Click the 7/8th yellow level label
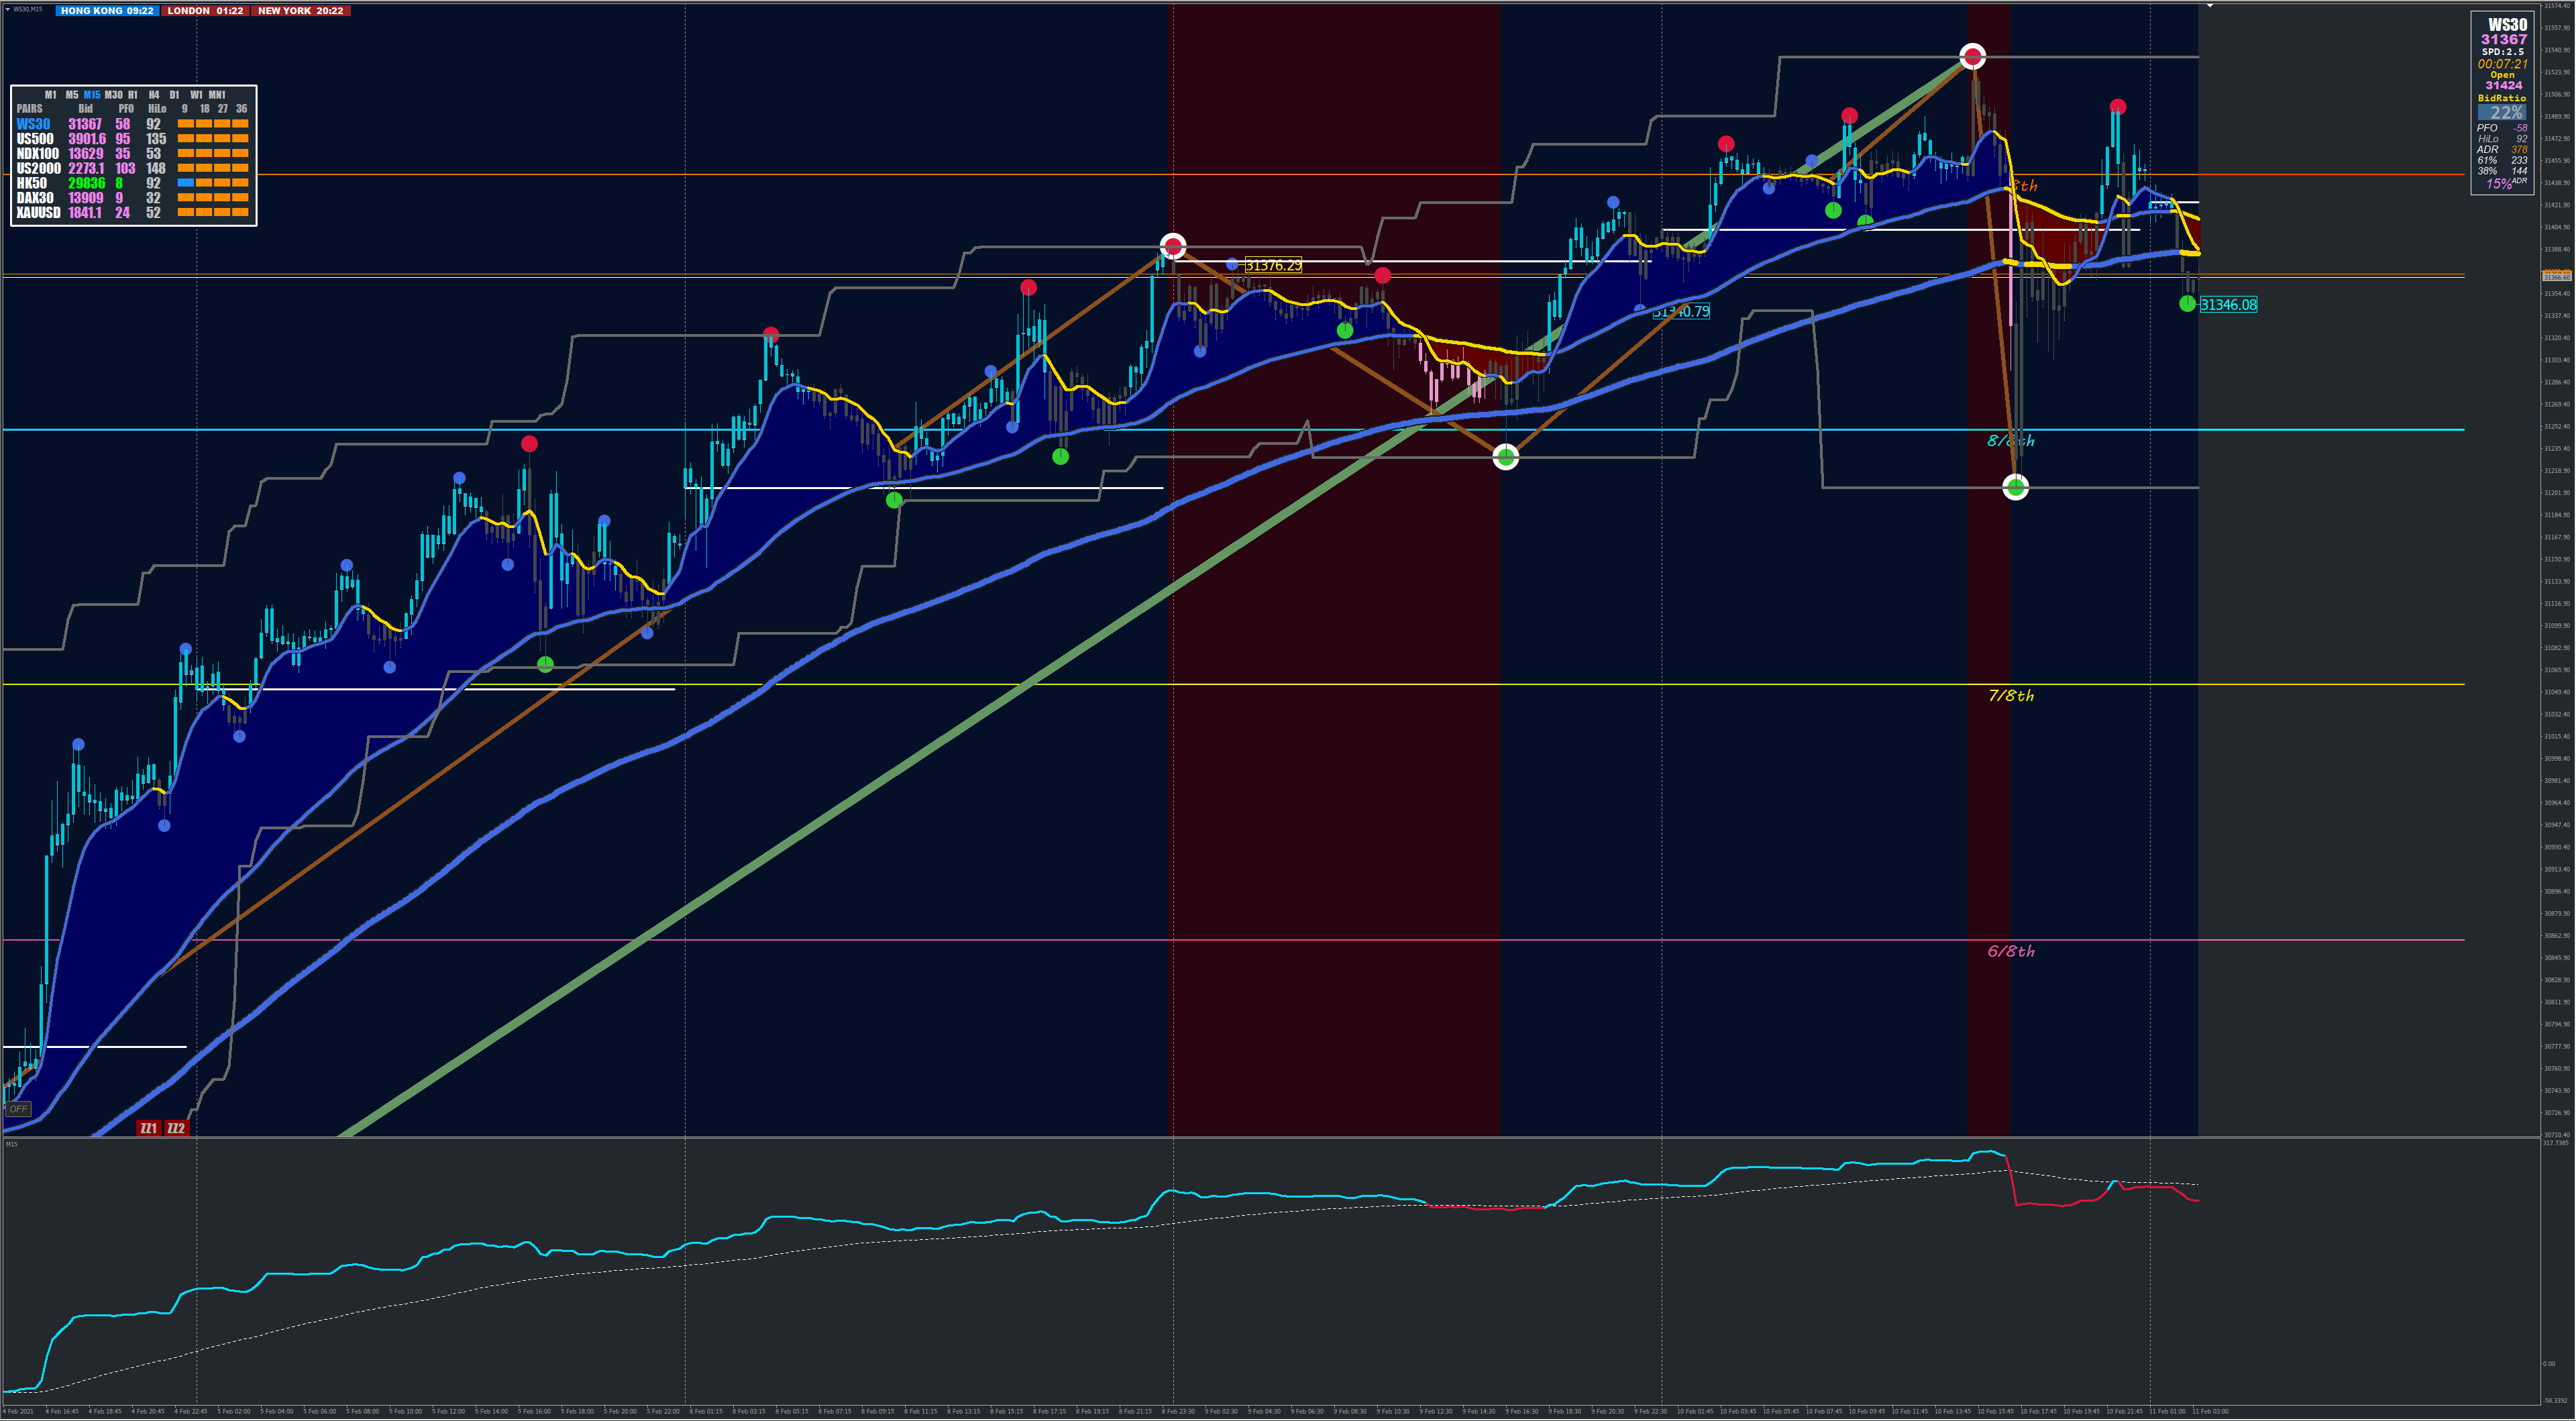 2011,696
